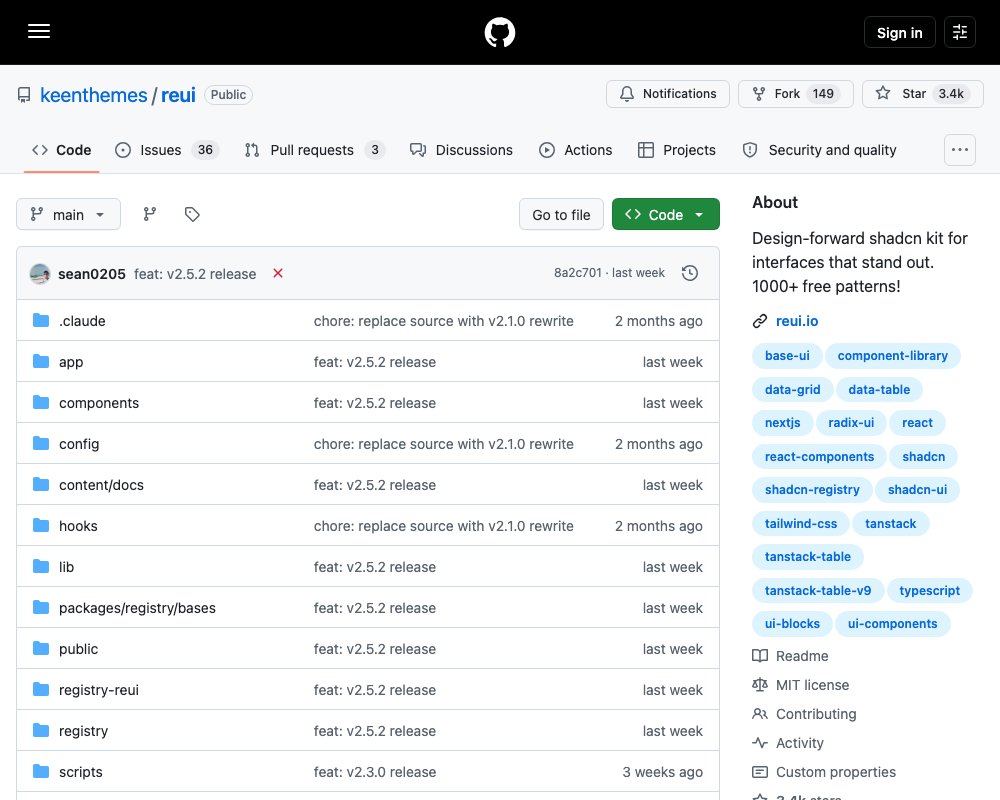This screenshot has width=1000, height=800.
Task: Select the base-ui topic tag
Action: [x=787, y=355]
